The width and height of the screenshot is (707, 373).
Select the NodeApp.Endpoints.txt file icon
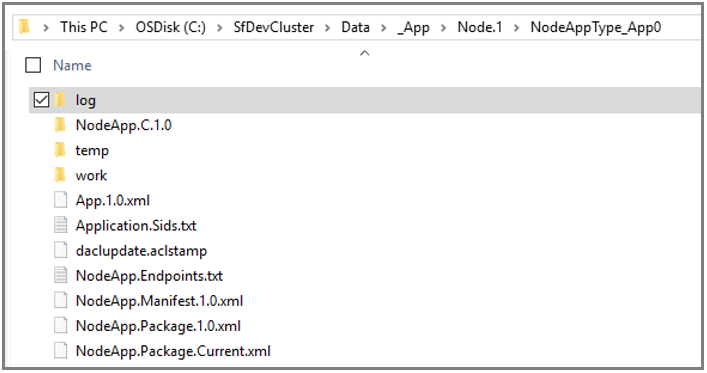coord(60,275)
